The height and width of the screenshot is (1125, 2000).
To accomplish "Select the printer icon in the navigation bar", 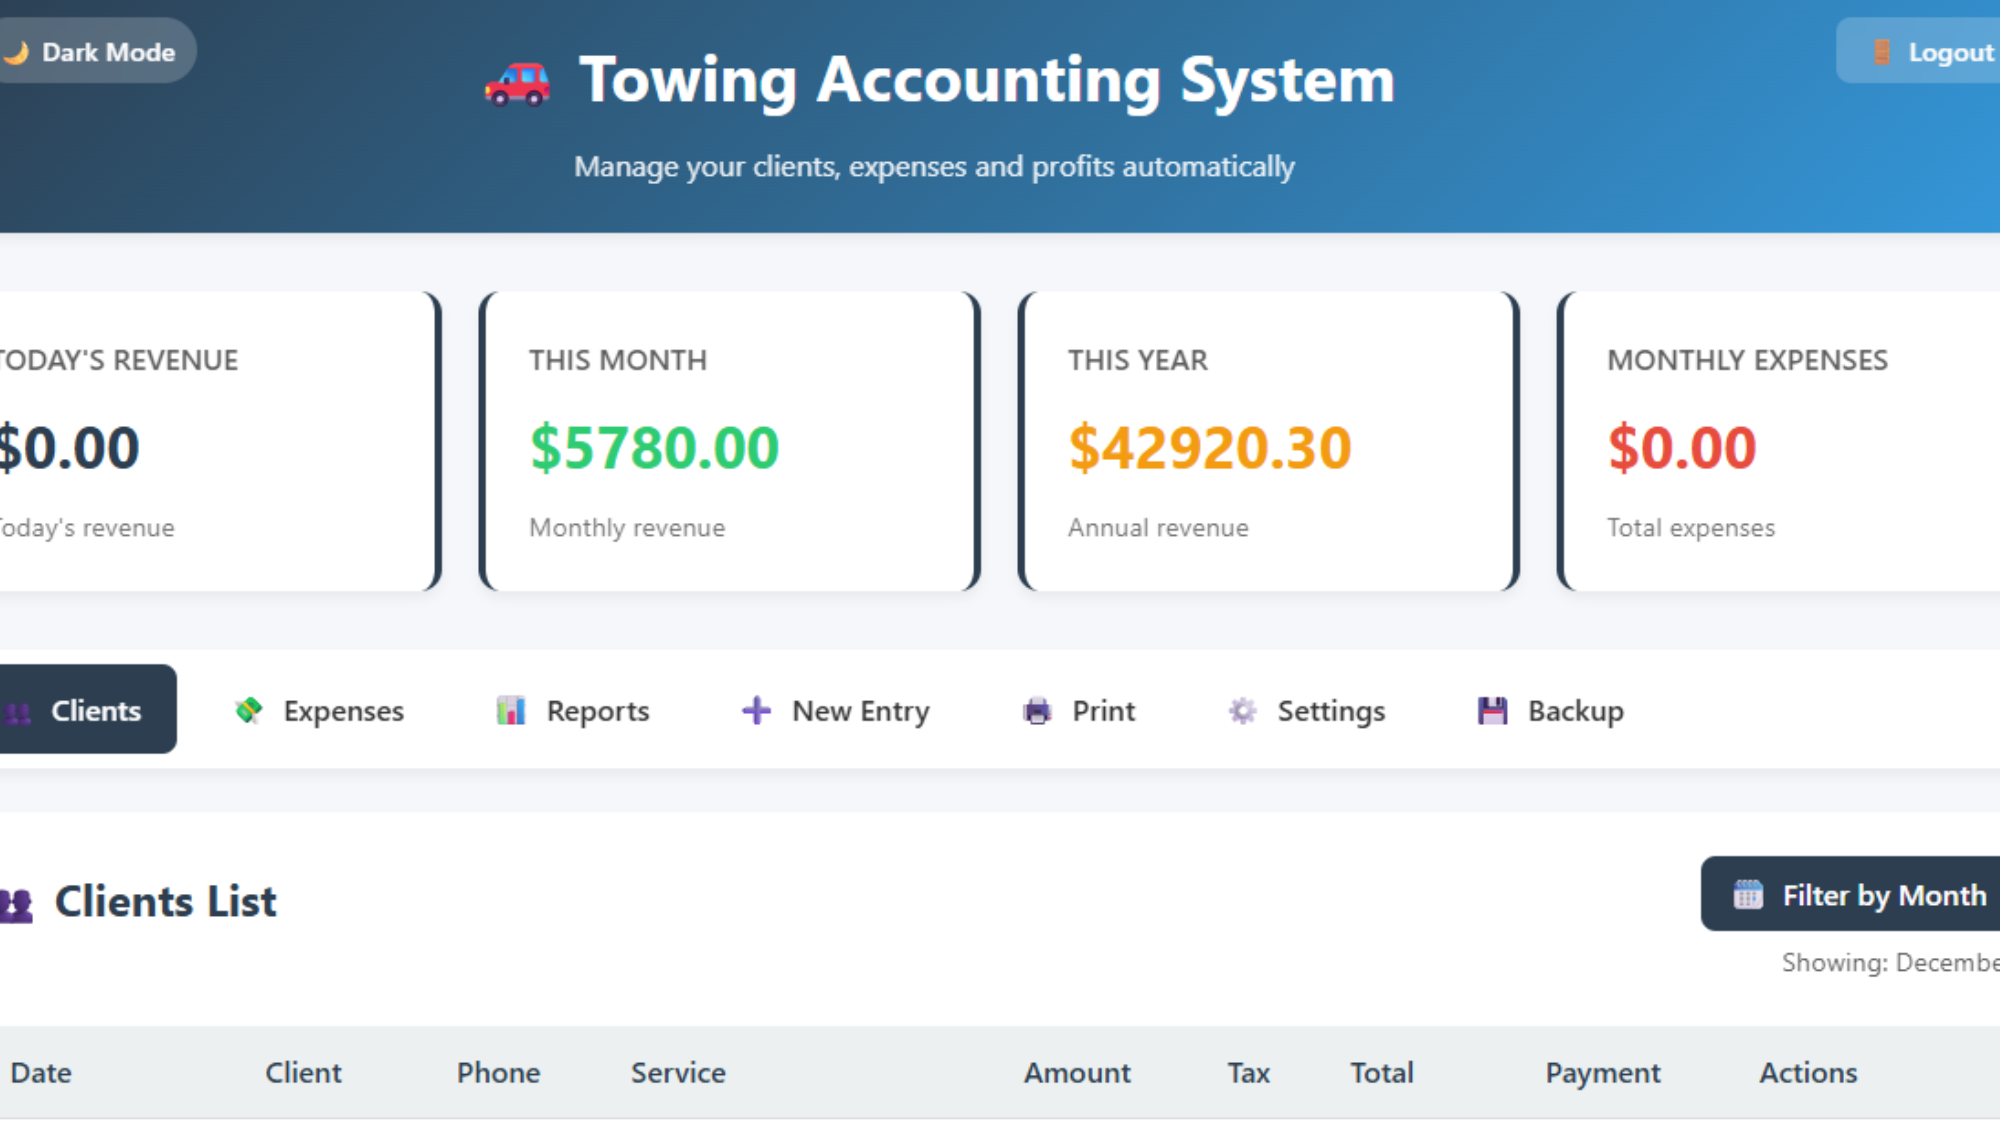I will (1038, 710).
